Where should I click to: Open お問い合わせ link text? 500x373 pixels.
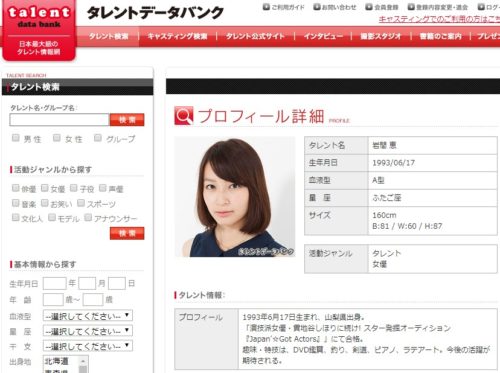[x=339, y=7]
